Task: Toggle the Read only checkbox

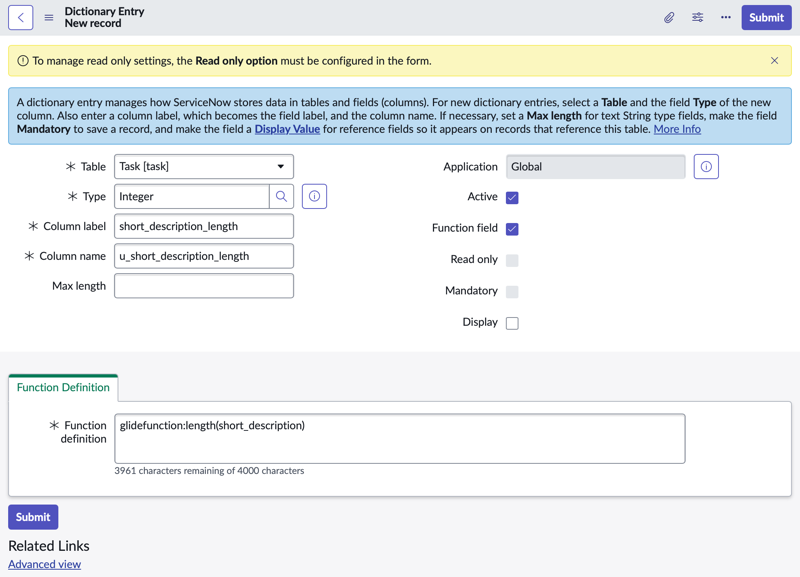Action: tap(512, 260)
